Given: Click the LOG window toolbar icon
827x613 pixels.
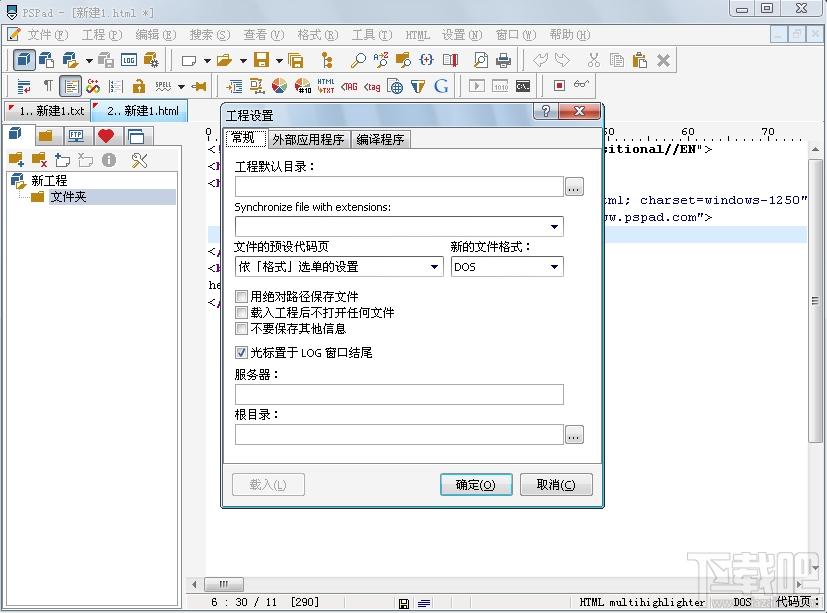Looking at the screenshot, I should 129,60.
